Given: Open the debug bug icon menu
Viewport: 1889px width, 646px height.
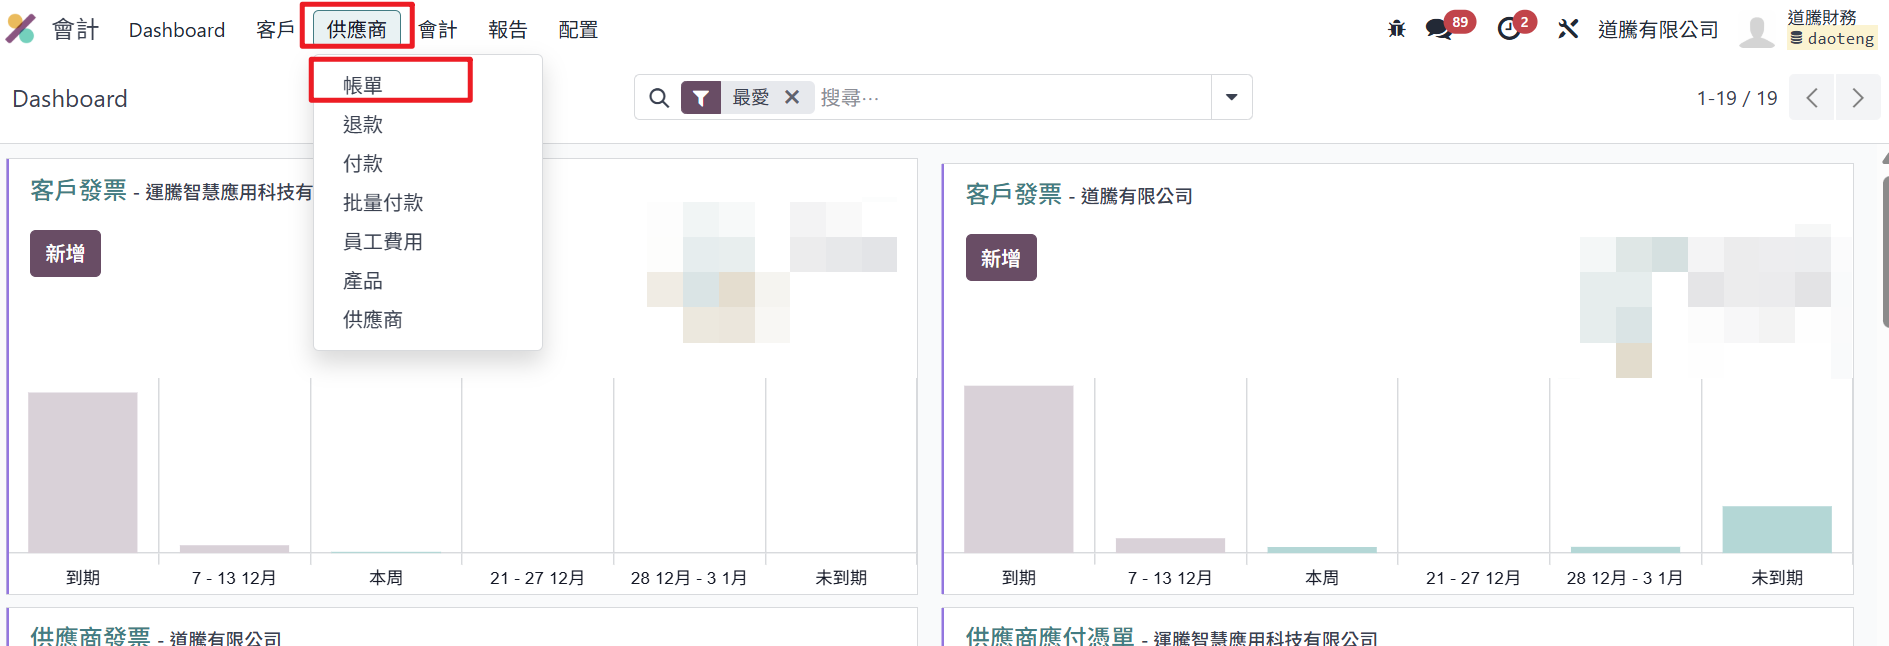Looking at the screenshot, I should [1396, 29].
